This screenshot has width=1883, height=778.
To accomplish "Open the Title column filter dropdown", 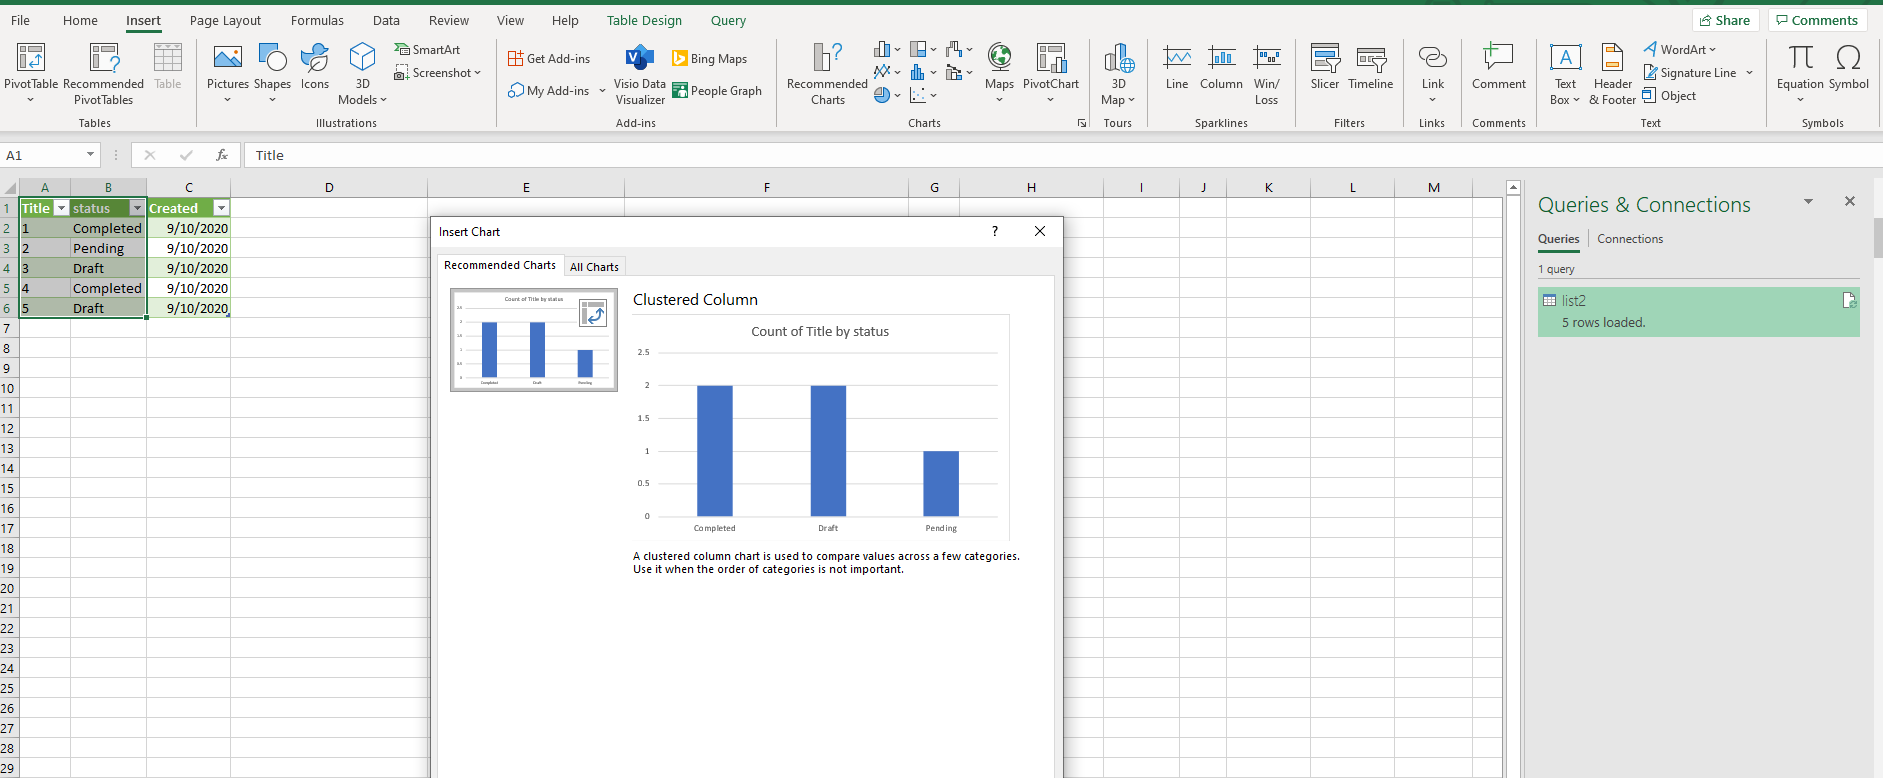I will tap(61, 208).
